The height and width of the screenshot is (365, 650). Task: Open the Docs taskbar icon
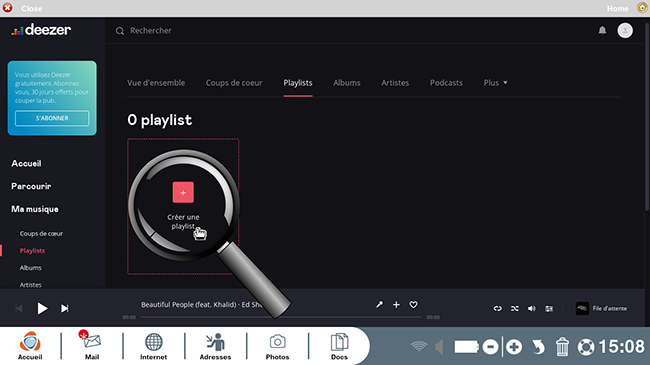[339, 346]
